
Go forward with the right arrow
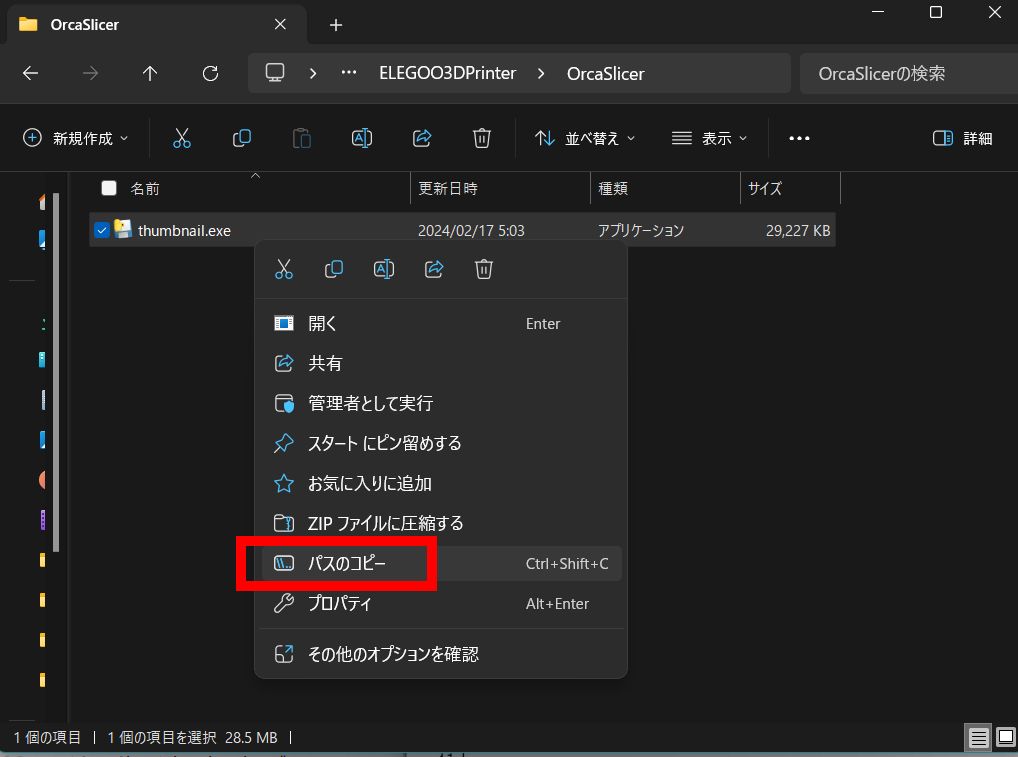click(90, 73)
